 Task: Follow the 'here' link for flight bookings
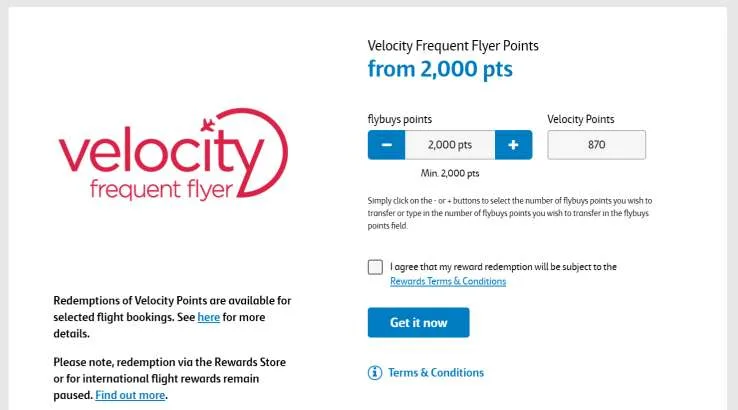pyautogui.click(x=208, y=317)
